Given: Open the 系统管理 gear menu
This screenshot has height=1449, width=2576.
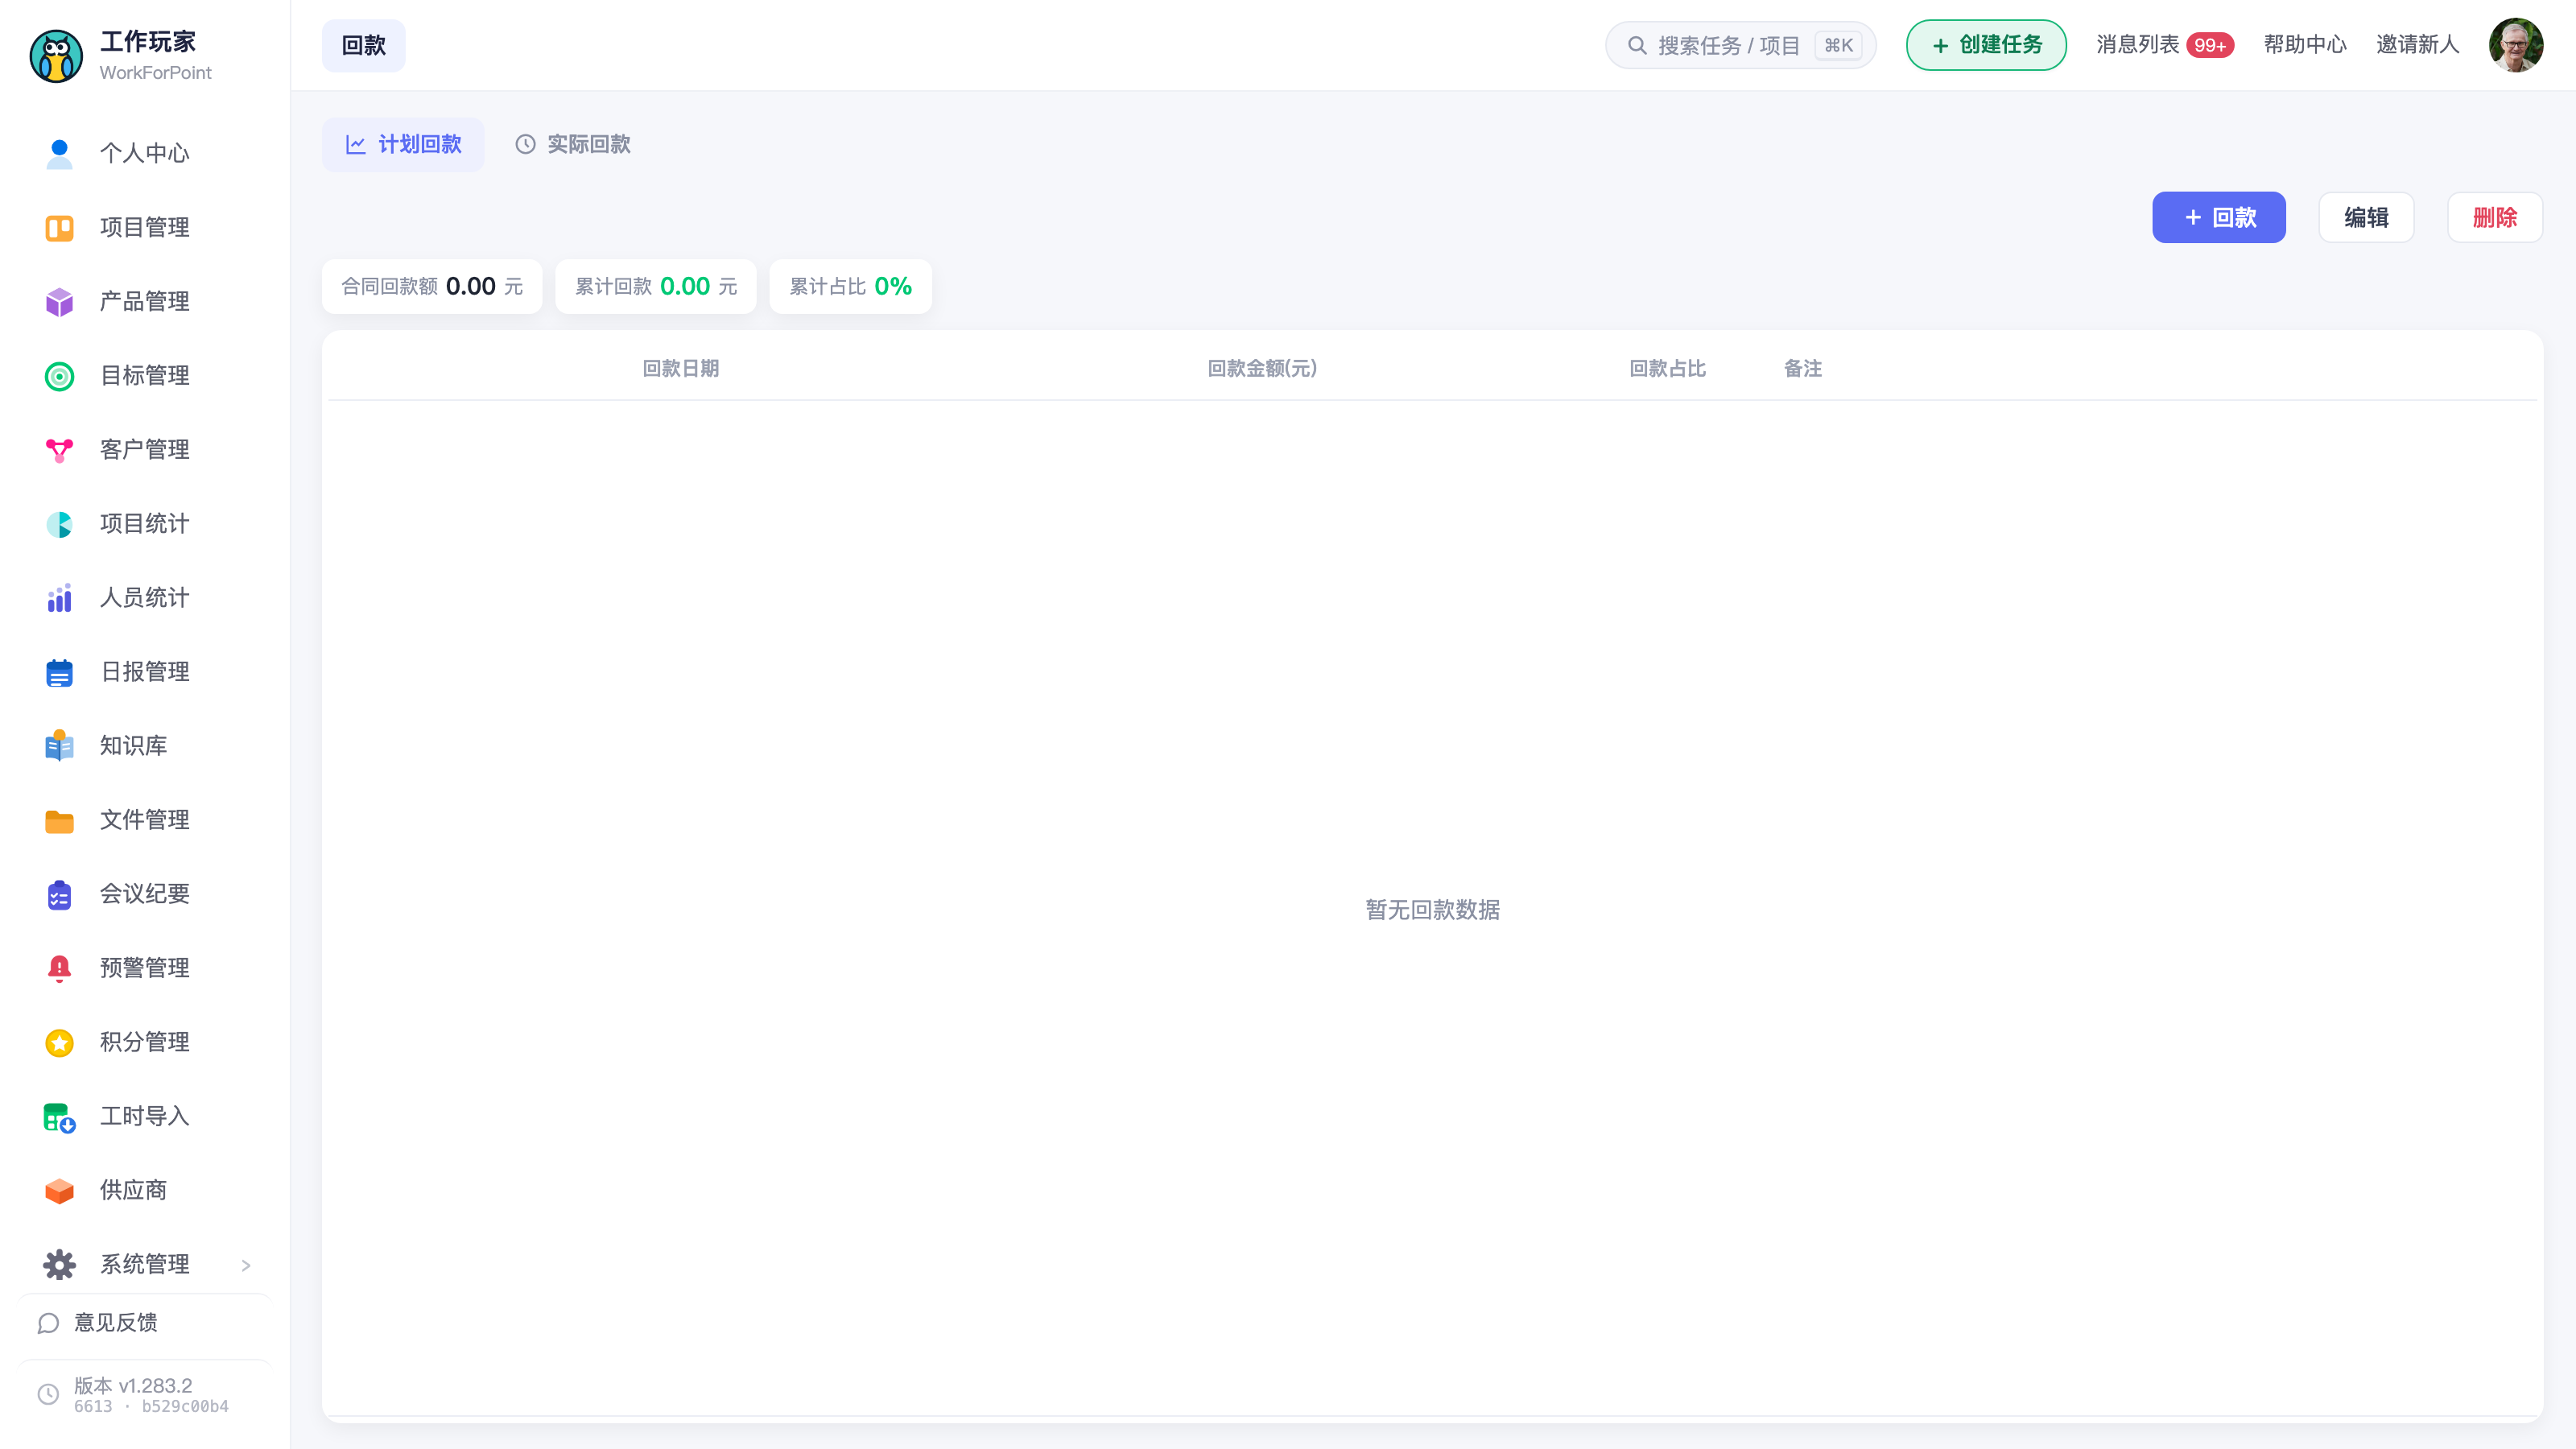Looking at the screenshot, I should click(x=145, y=1264).
